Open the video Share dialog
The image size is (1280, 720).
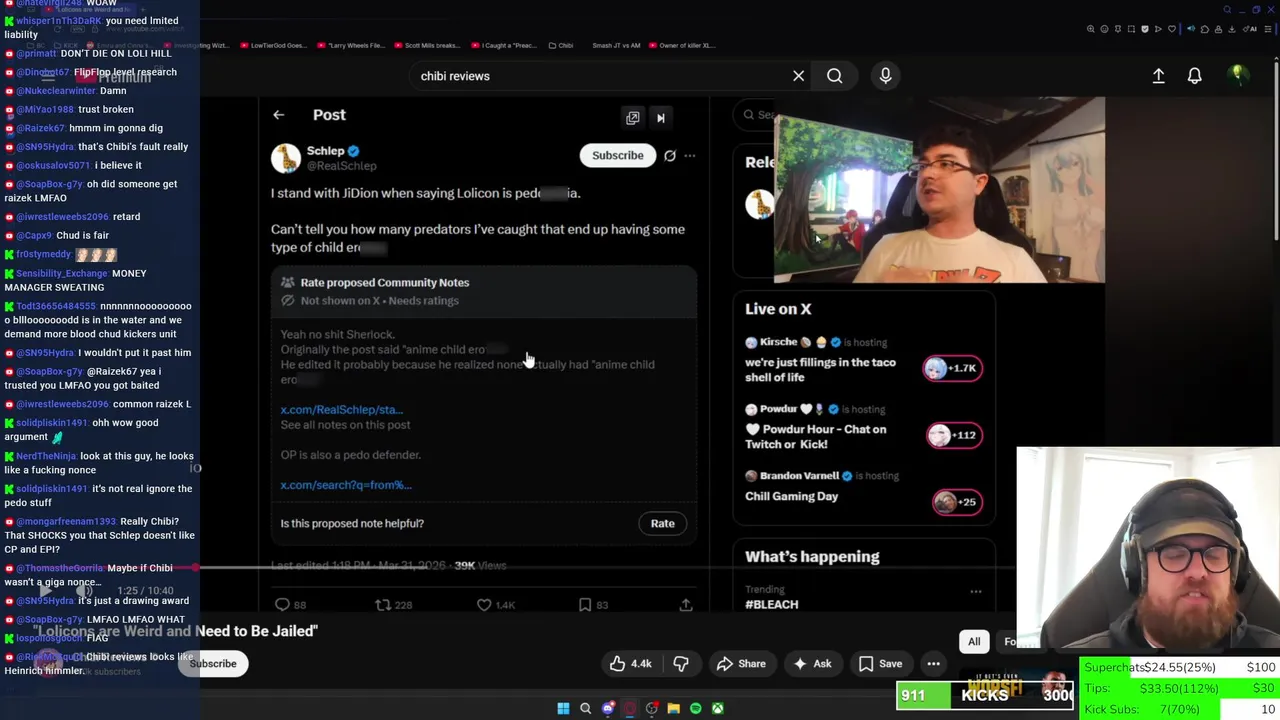[x=741, y=664]
